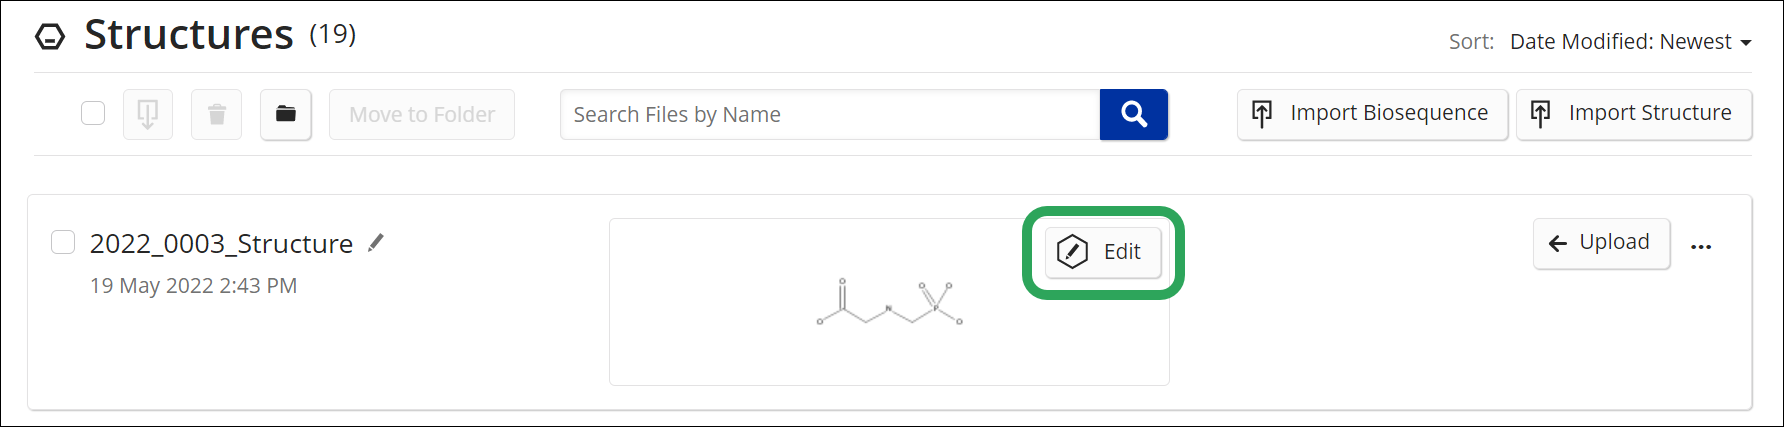1784x427 pixels.
Task: Click the Structures hexagon icon in header
Action: pos(50,37)
